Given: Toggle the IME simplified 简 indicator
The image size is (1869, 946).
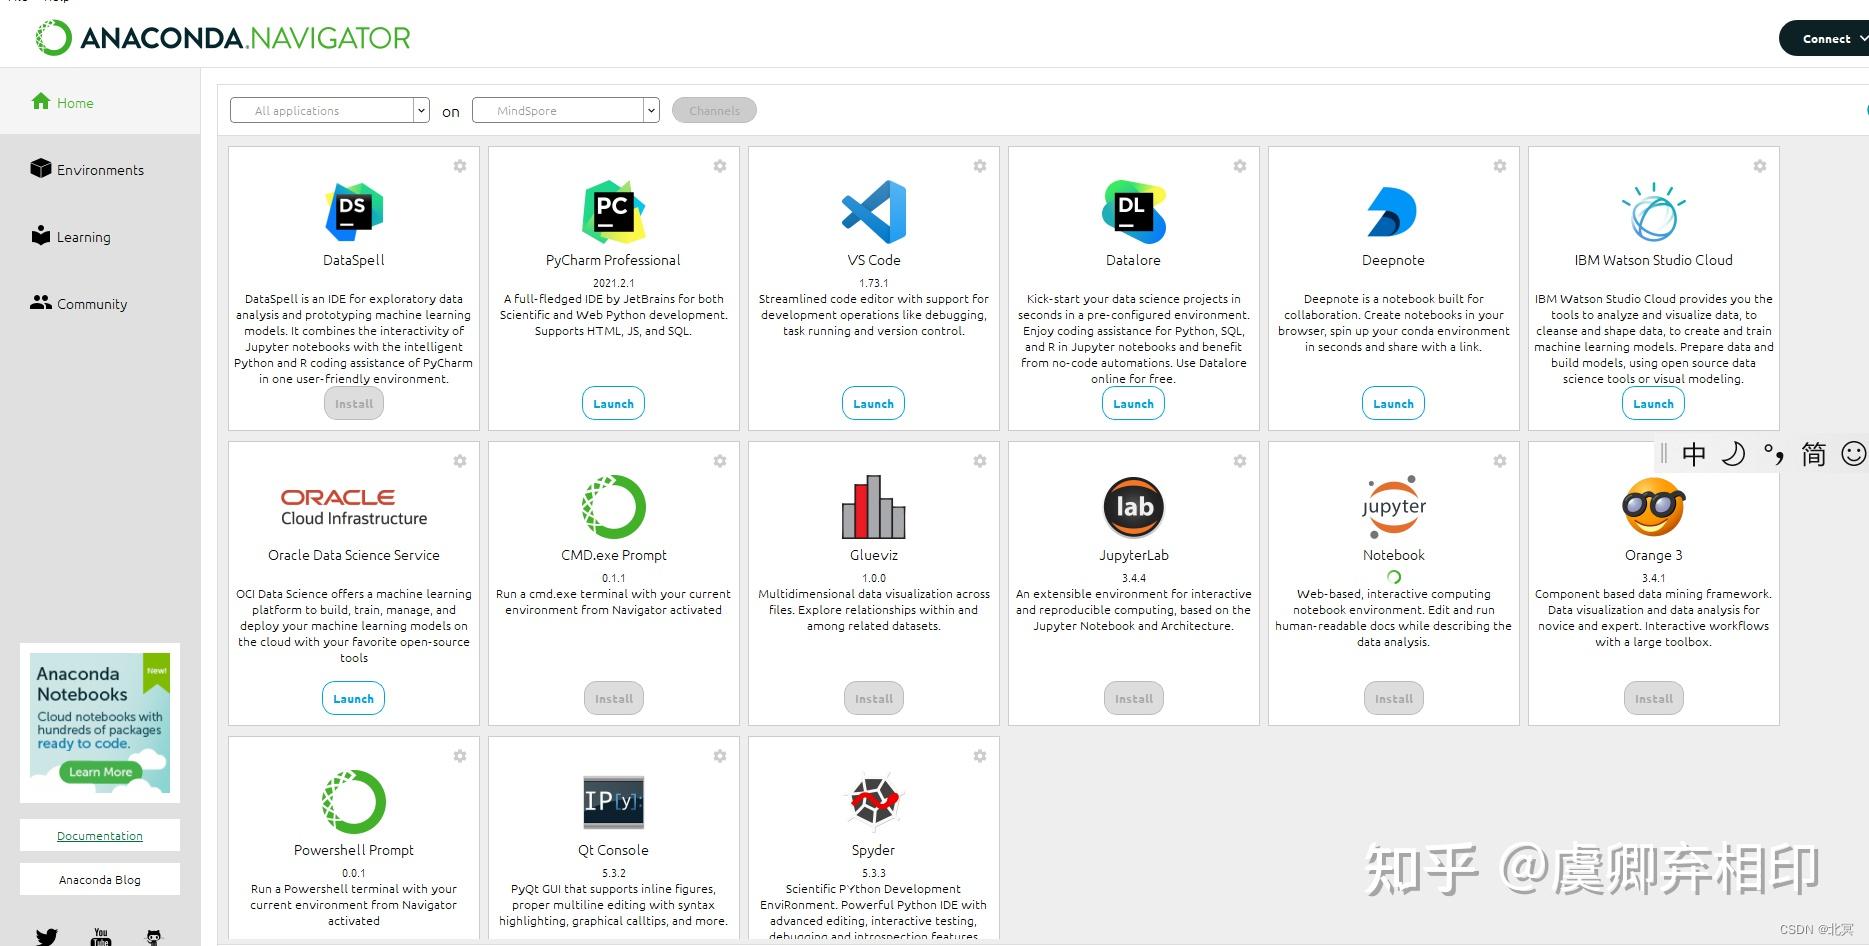Looking at the screenshot, I should (1814, 454).
